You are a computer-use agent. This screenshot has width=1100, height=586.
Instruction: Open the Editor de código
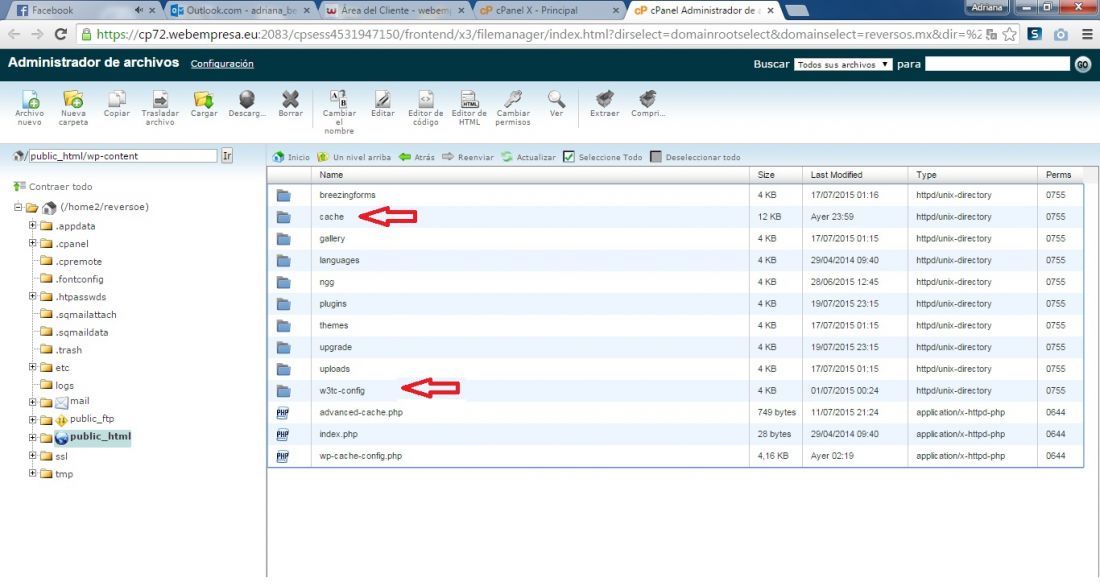(426, 107)
